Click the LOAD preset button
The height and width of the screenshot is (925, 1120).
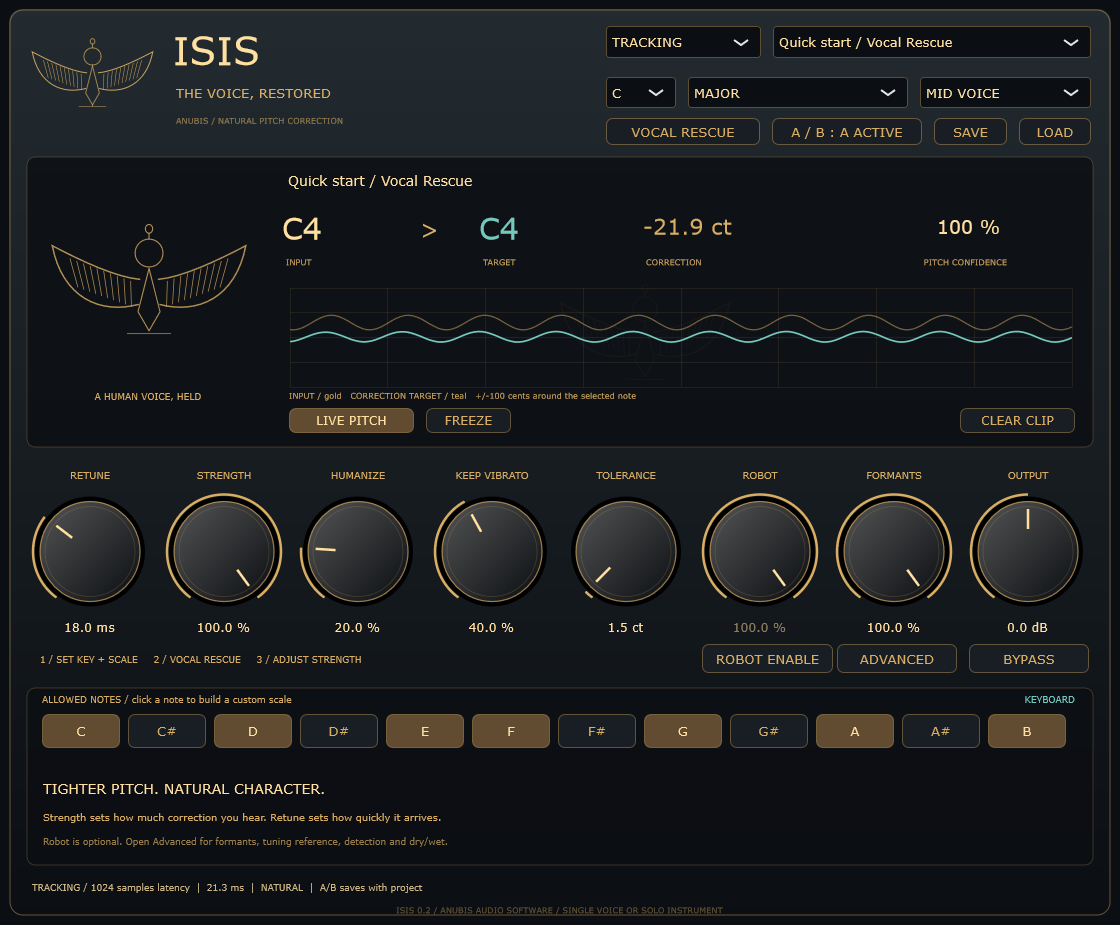click(1054, 132)
